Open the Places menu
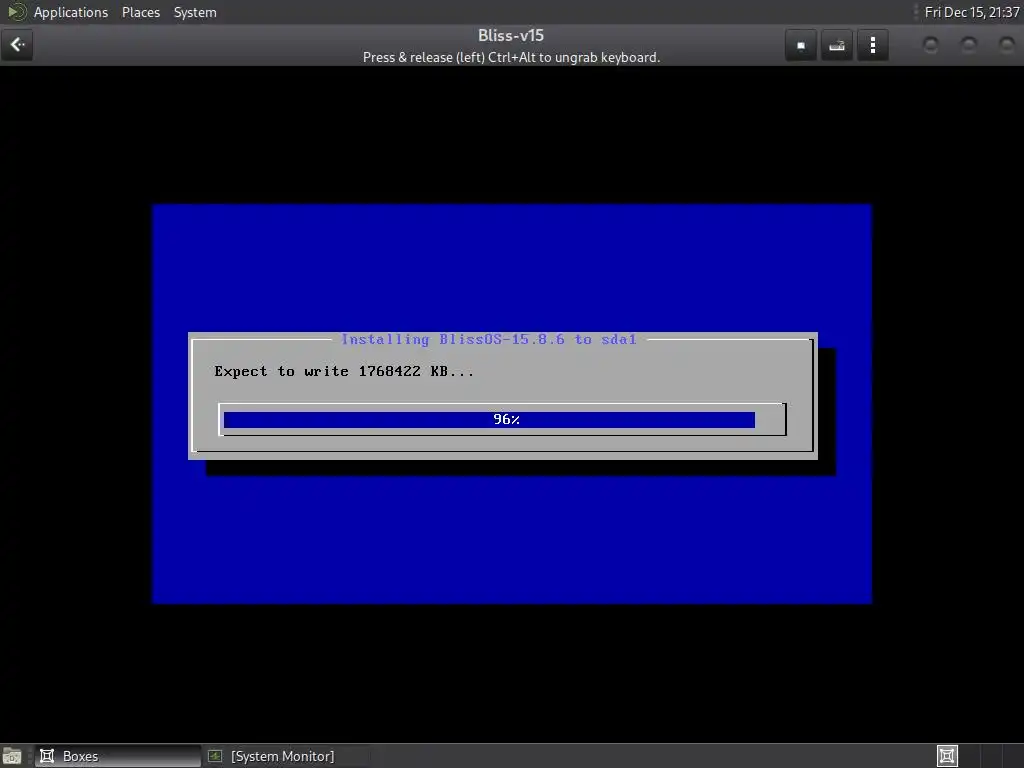Viewport: 1024px width, 768px height. [x=140, y=12]
